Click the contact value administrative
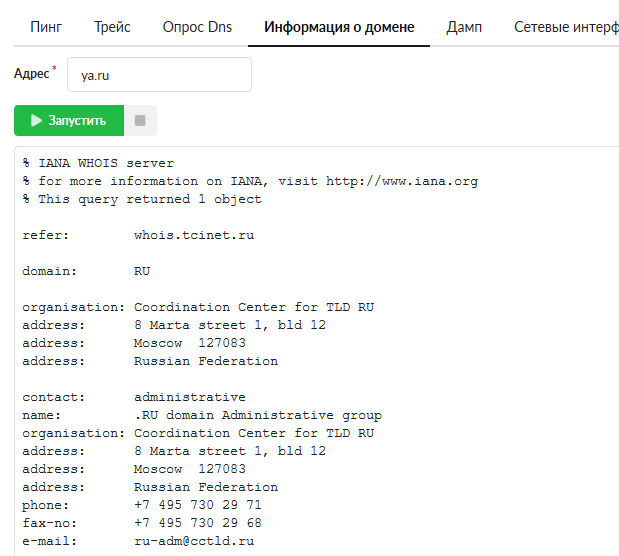The width and height of the screenshot is (619, 556). click(190, 397)
